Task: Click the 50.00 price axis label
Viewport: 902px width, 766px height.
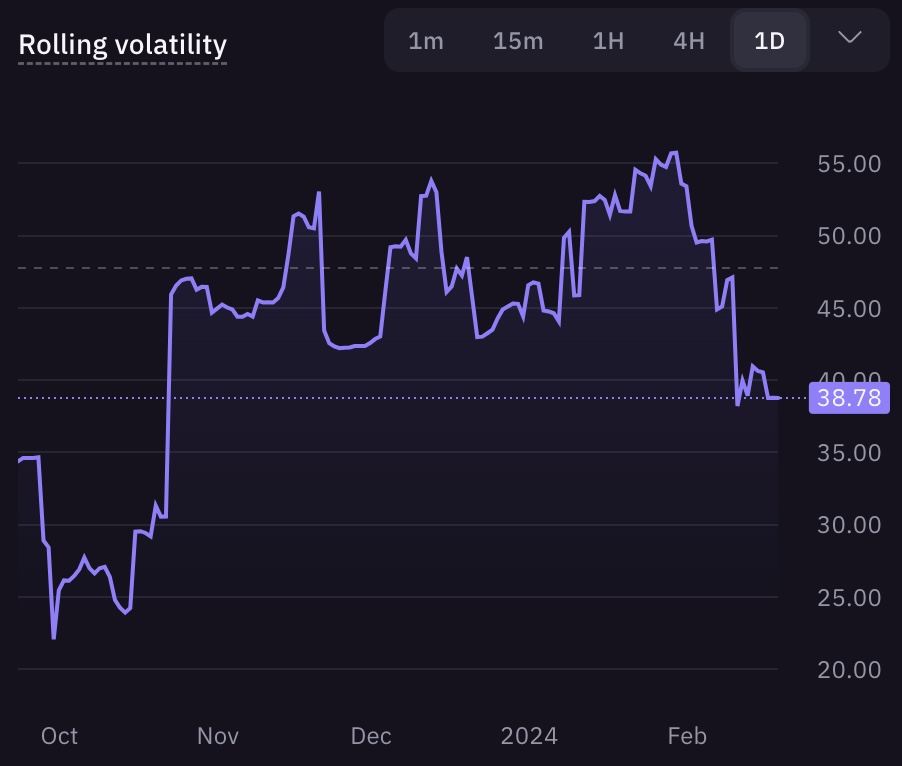Action: pyautogui.click(x=849, y=236)
